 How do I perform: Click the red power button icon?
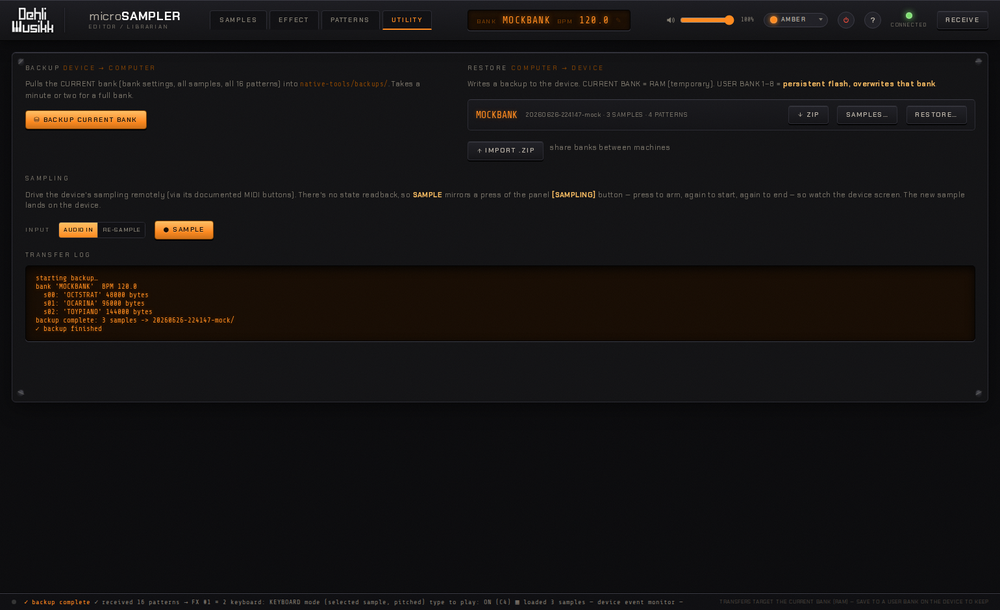(846, 20)
